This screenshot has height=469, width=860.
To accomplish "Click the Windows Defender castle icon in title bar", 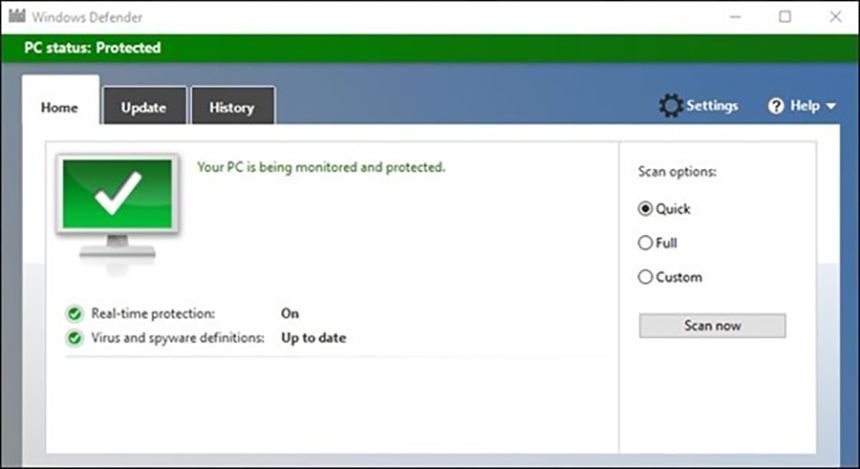I will coord(17,16).
